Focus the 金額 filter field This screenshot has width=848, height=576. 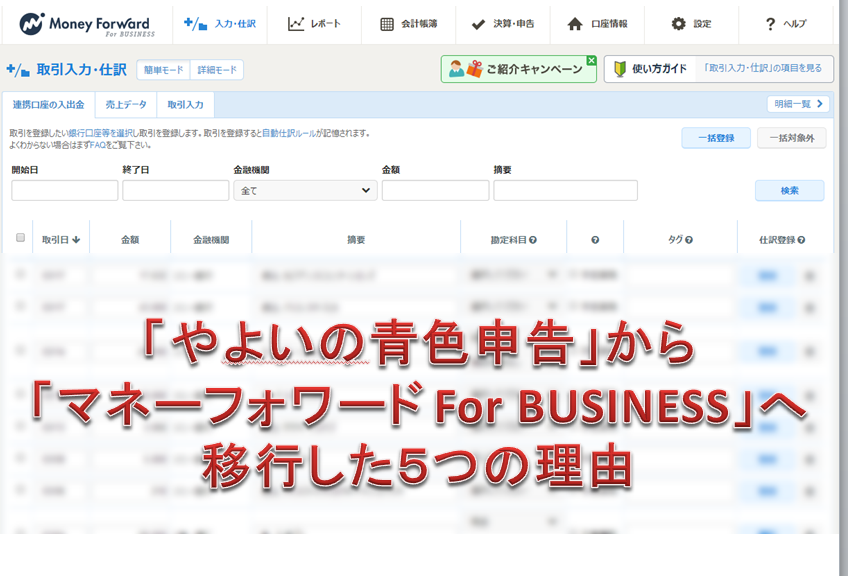click(x=435, y=190)
